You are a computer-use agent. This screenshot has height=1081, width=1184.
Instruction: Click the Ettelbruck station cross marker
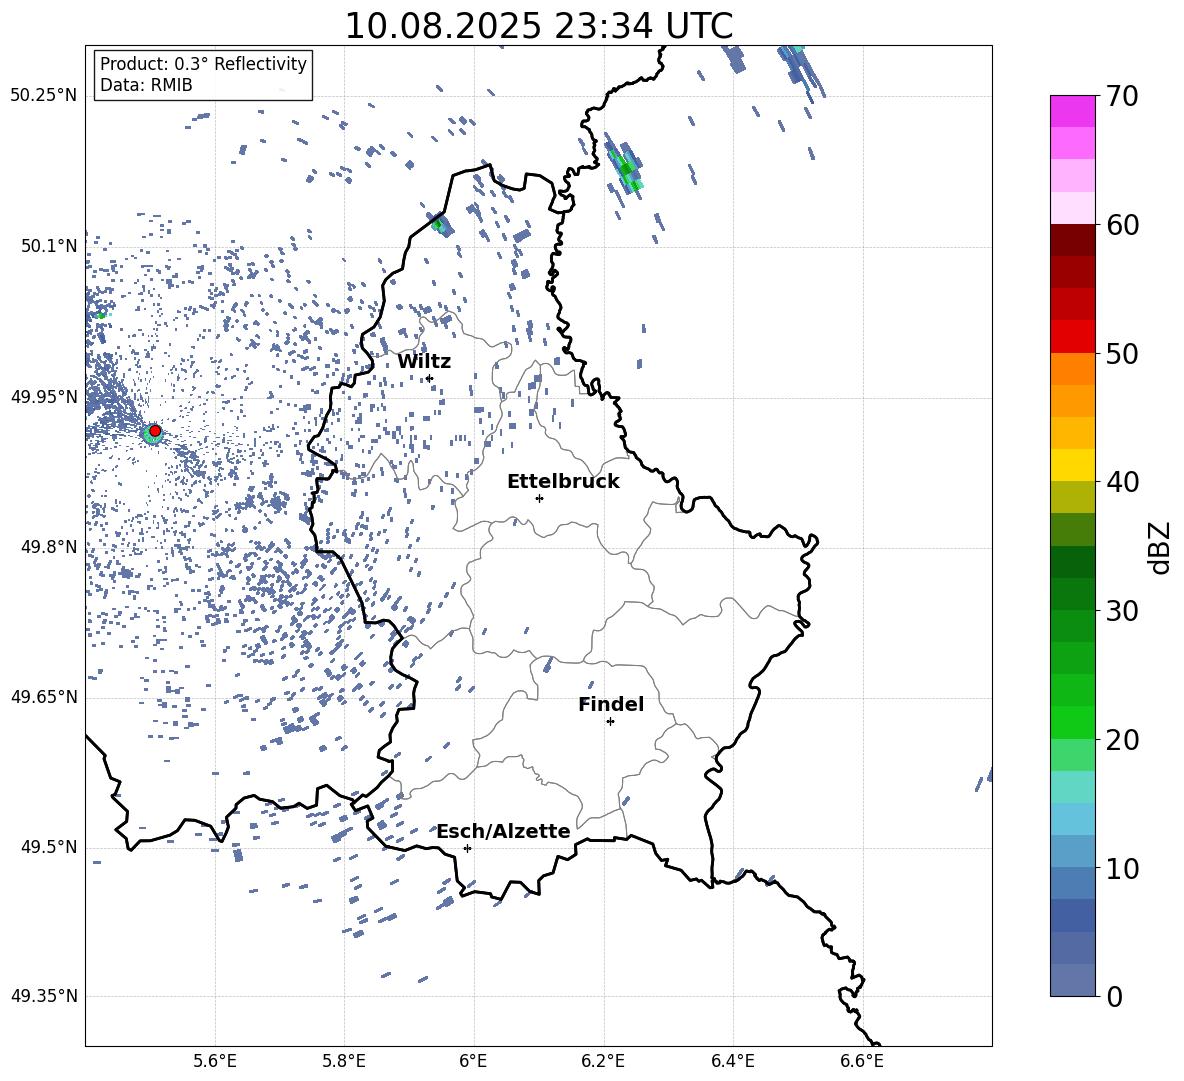(539, 498)
